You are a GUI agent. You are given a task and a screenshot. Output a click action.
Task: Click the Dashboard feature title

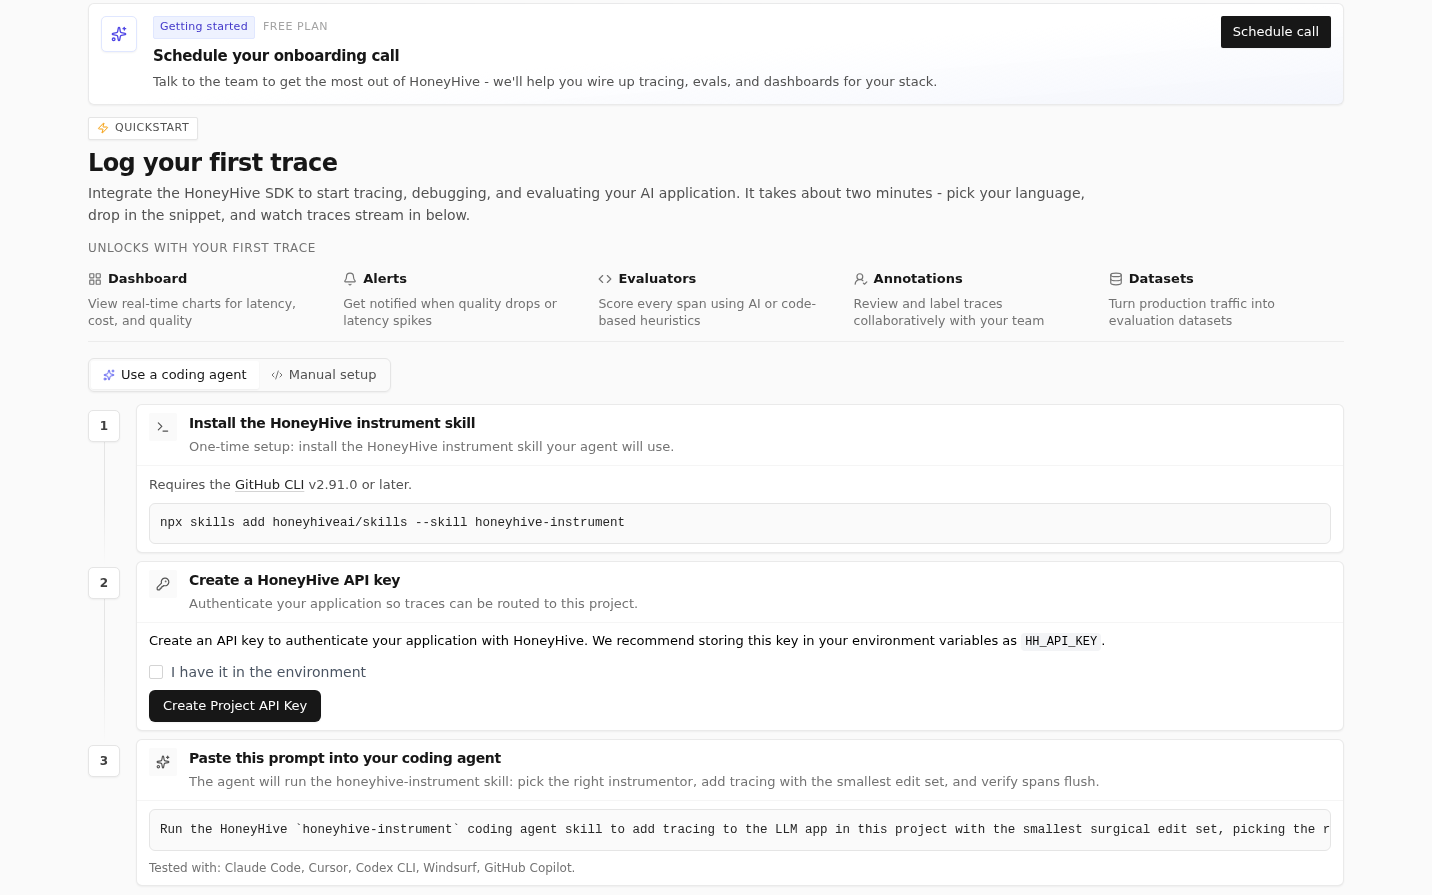(147, 279)
